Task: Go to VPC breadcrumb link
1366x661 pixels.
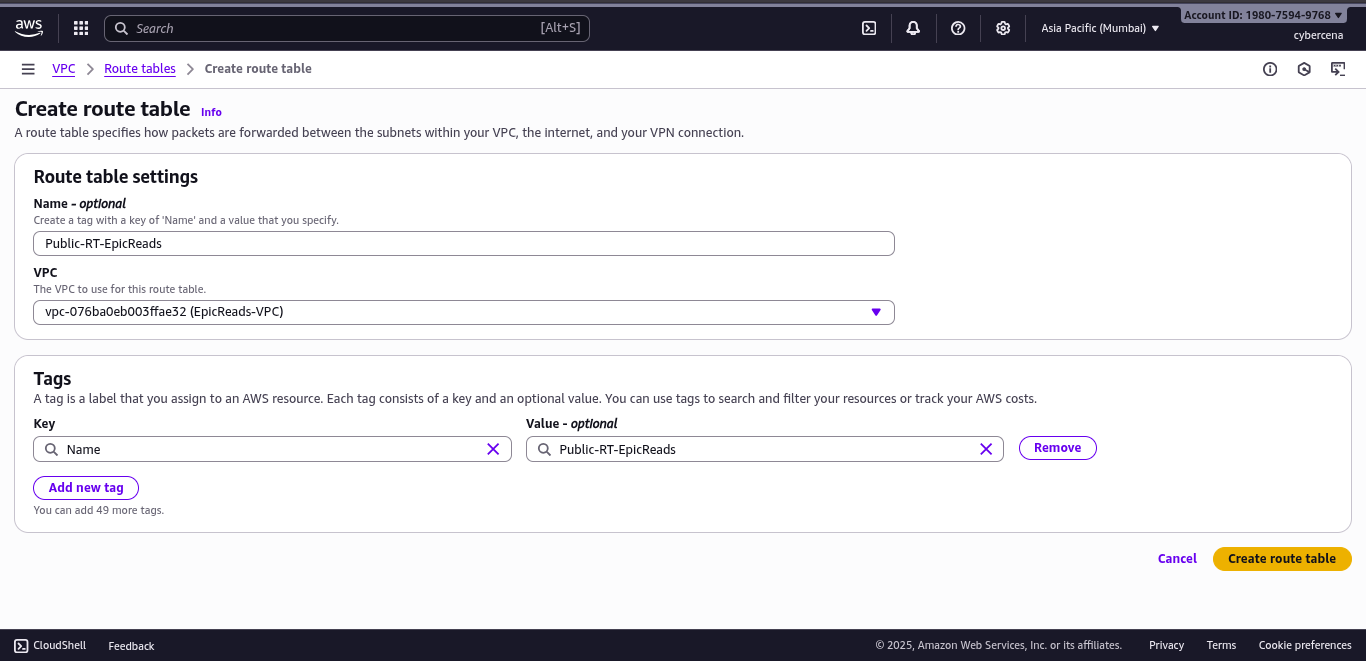Action: (x=63, y=69)
